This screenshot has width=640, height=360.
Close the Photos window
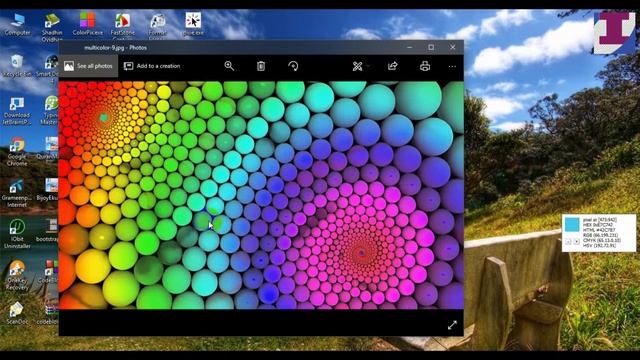click(x=453, y=47)
